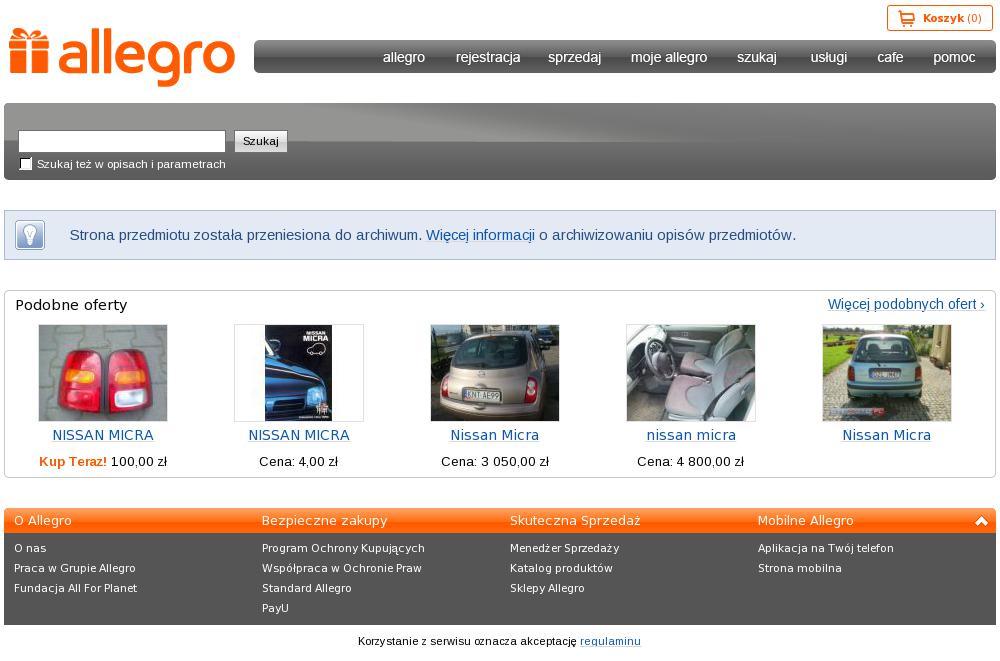The image size is (1000, 661).
Task: View the beige Nissan Micra rear photo
Action: click(x=495, y=373)
